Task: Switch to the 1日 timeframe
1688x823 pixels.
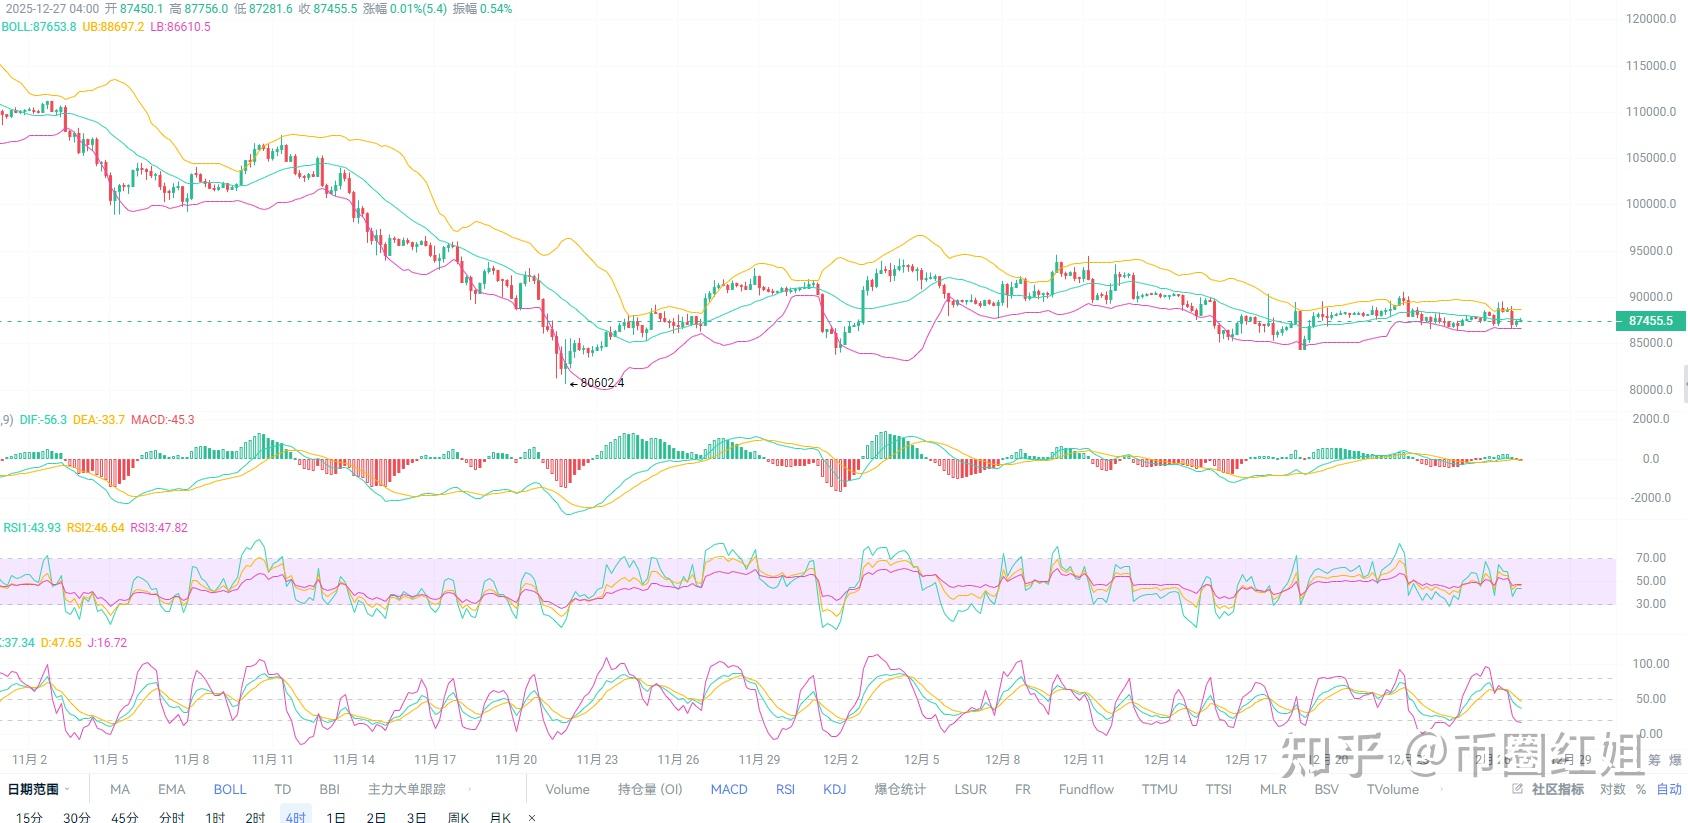Action: click(336, 817)
